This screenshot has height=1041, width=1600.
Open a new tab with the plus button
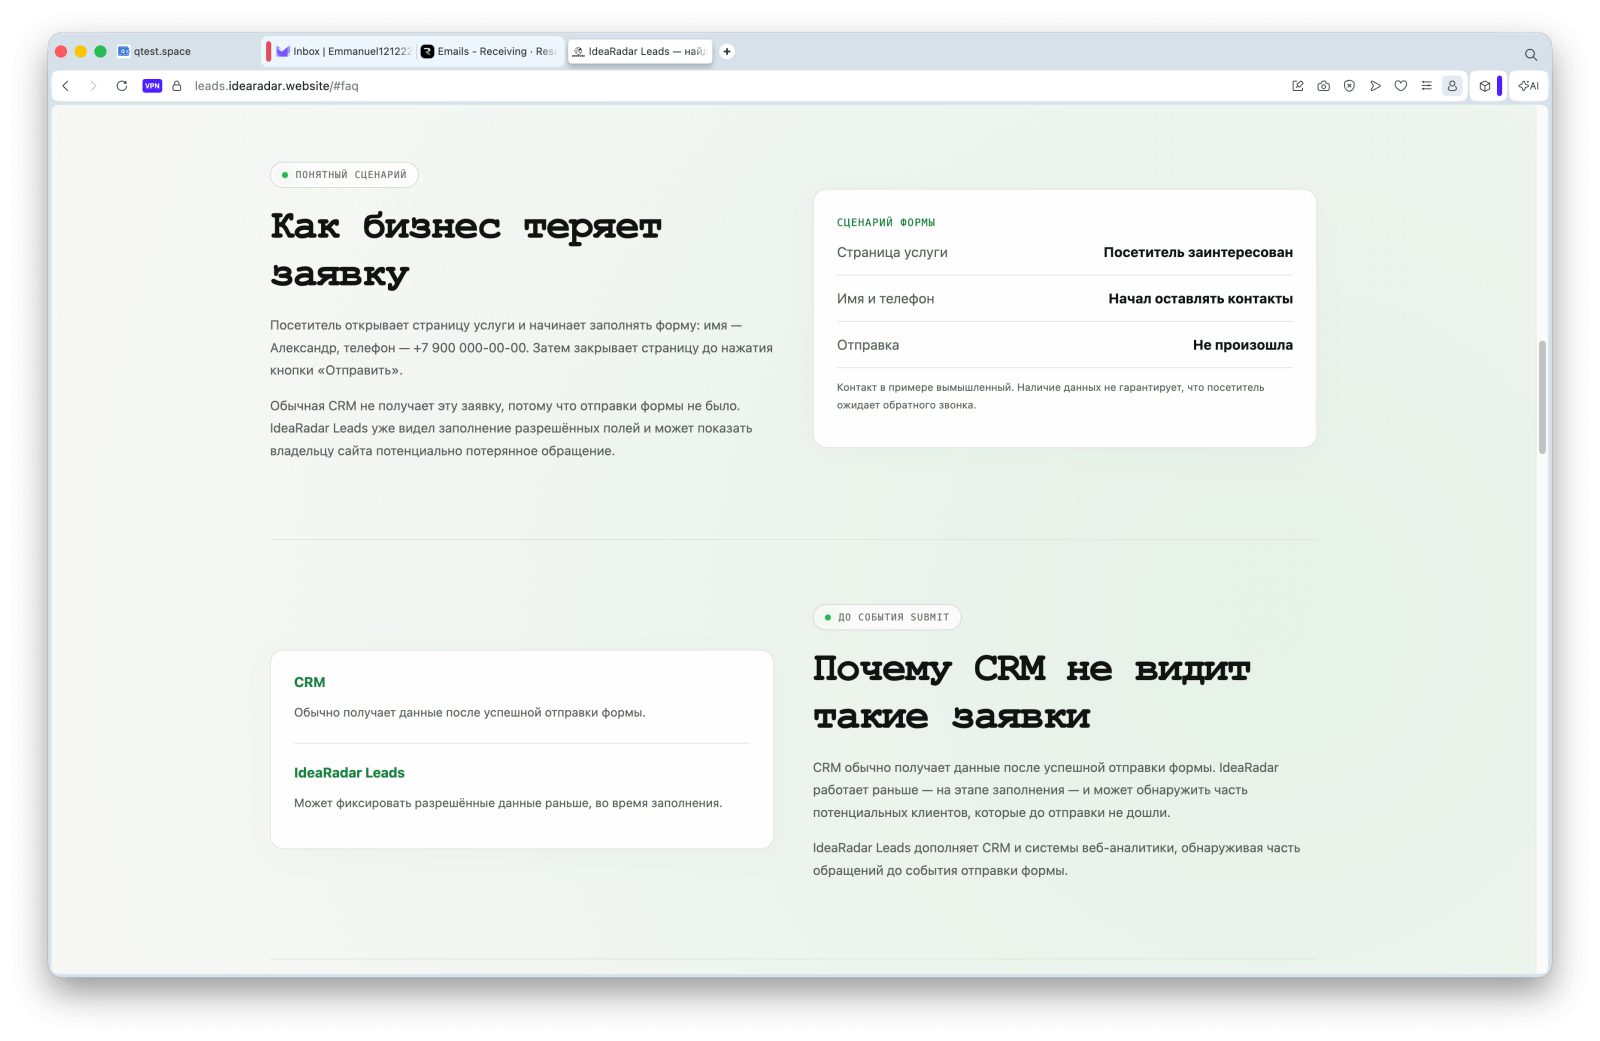(727, 51)
